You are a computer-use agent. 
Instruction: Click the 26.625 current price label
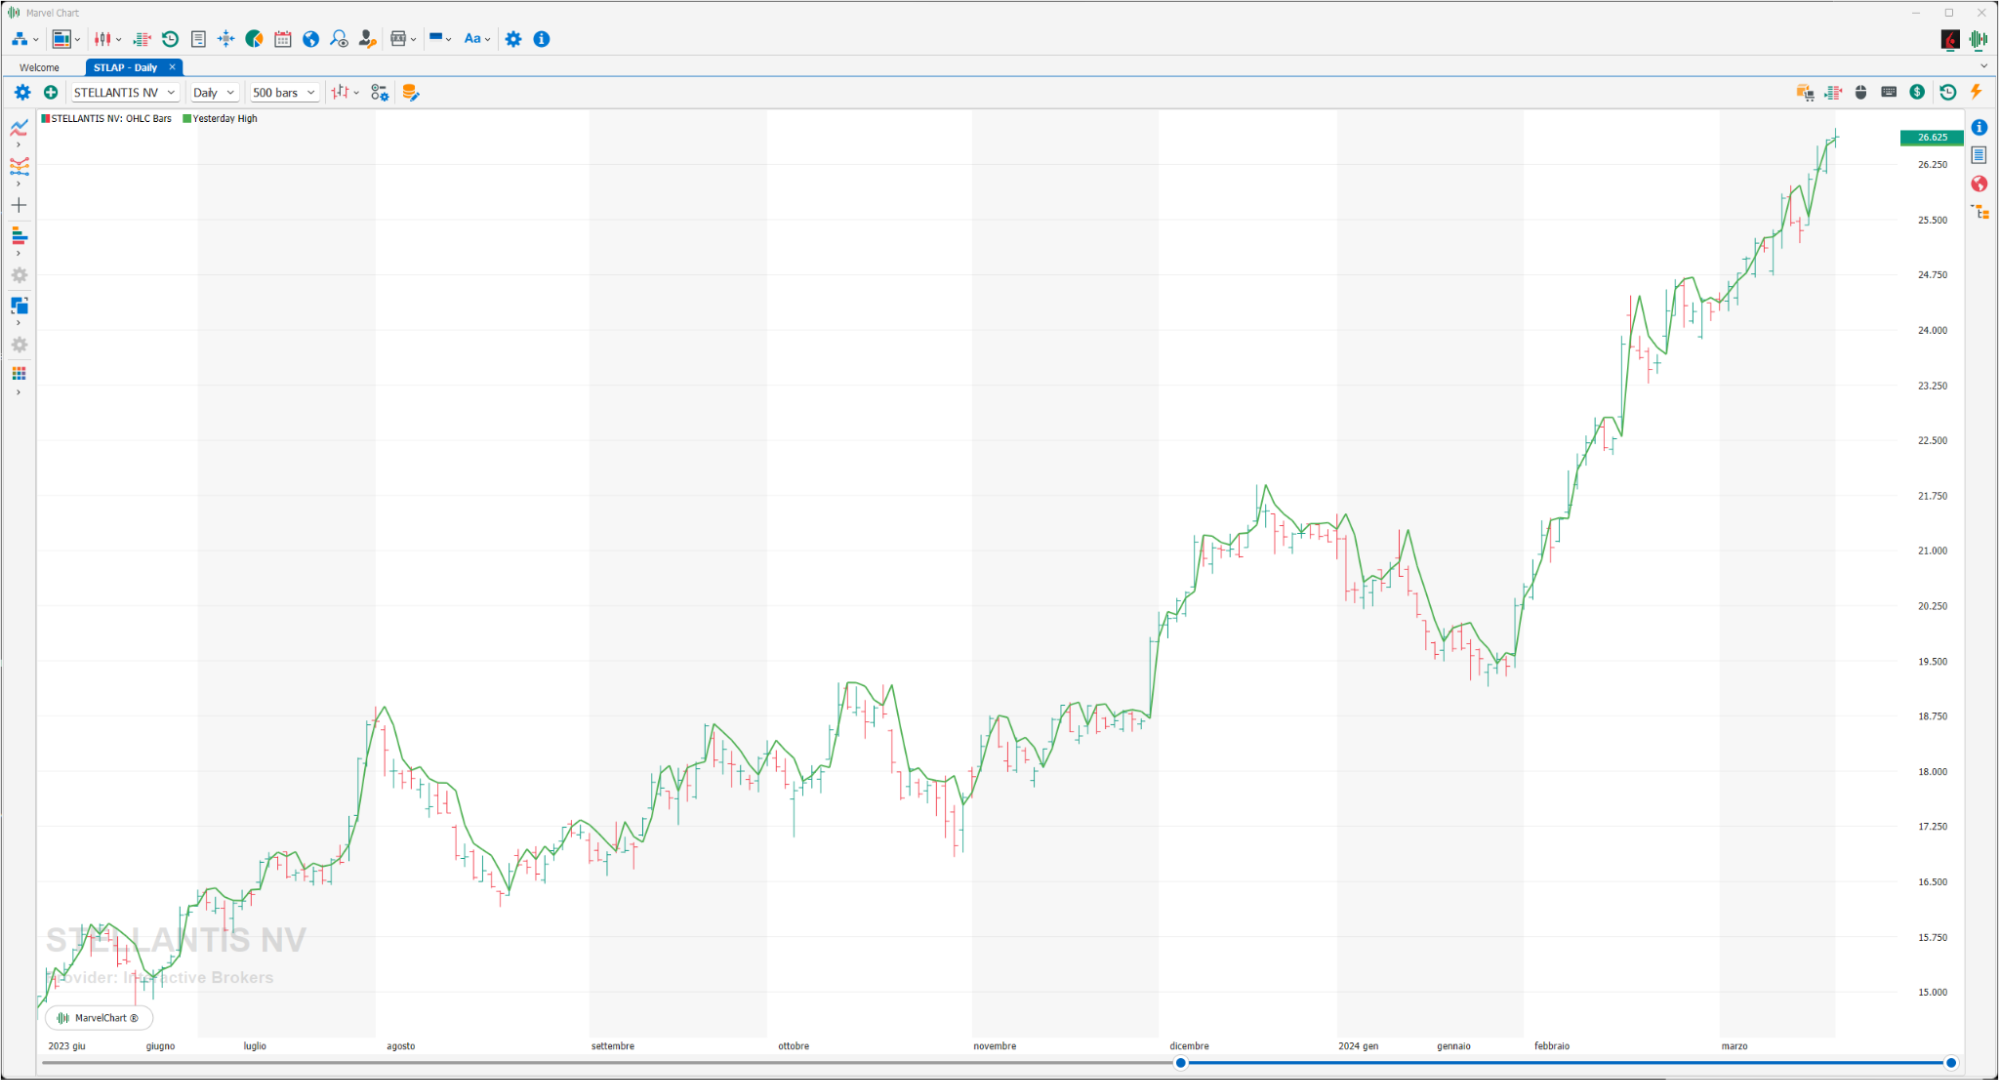tap(1931, 137)
